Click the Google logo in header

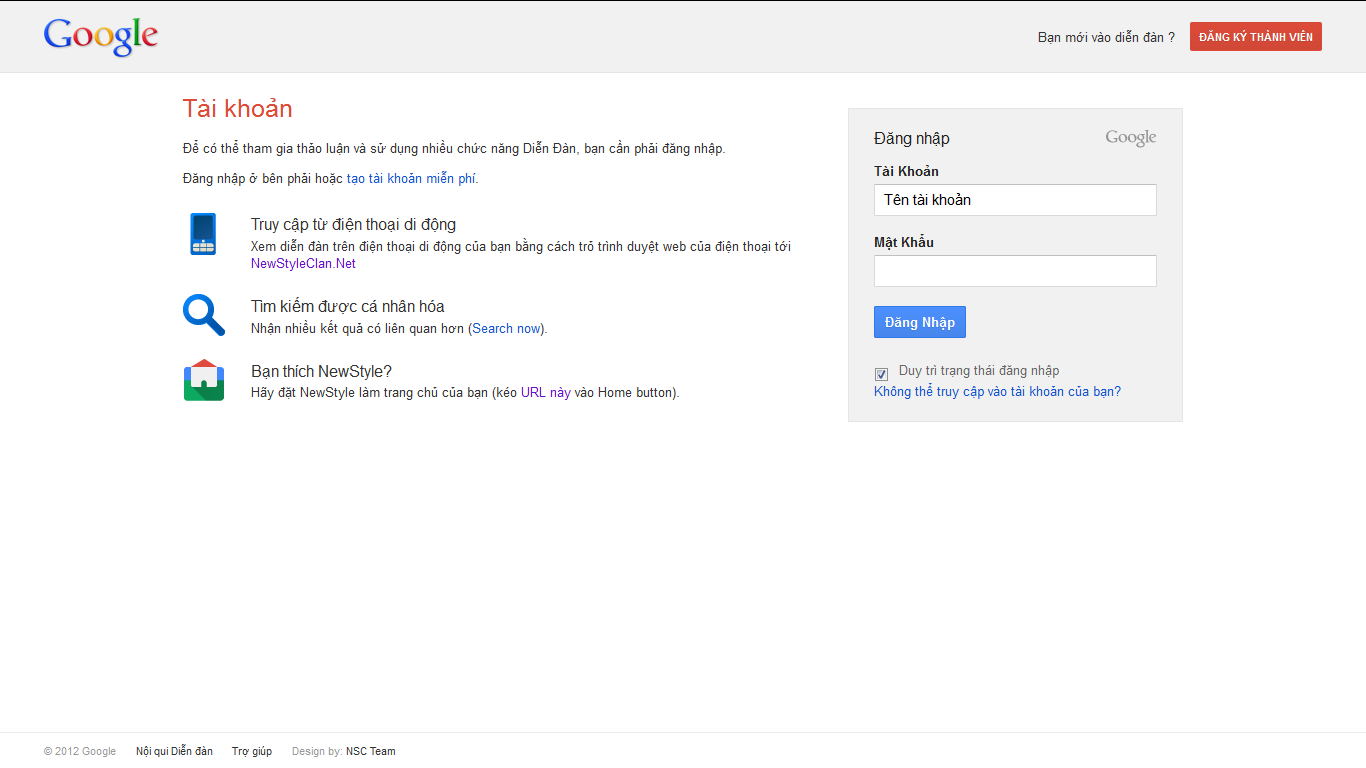[101, 36]
